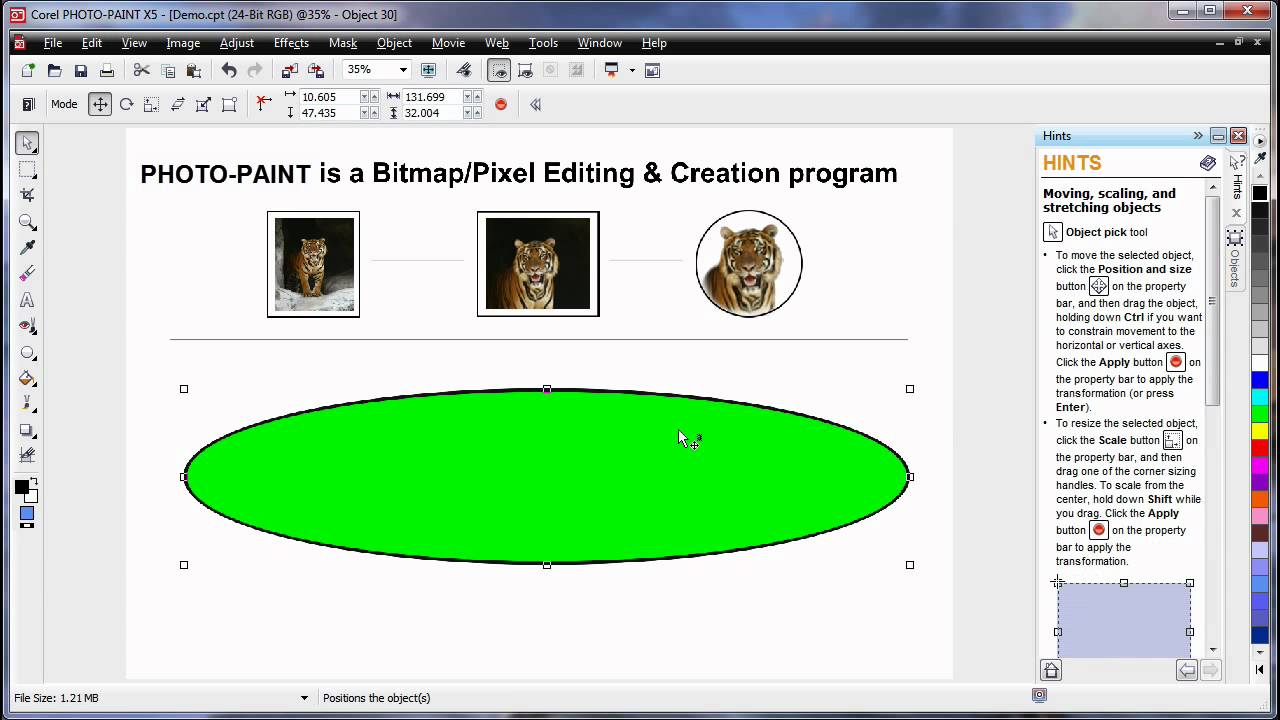The image size is (1280, 720).
Task: Open the welcome screen dropdown arrow
Action: coord(632,70)
